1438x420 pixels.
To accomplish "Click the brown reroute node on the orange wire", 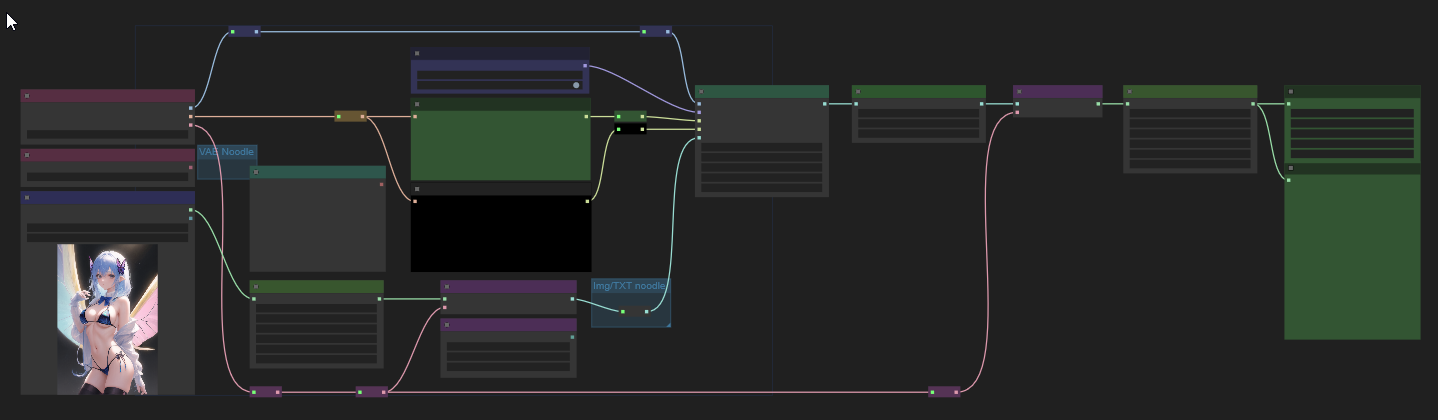I will click(x=350, y=116).
